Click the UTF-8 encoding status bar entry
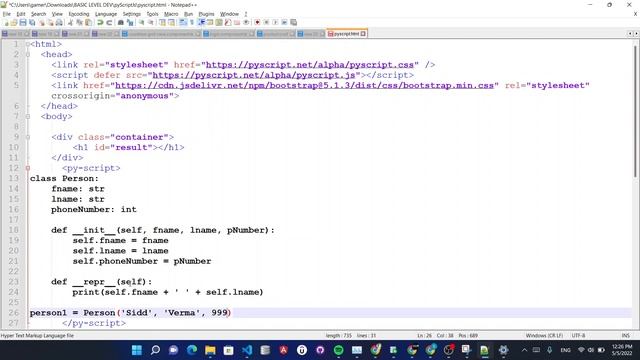This screenshot has height=360, width=640. click(x=578, y=336)
